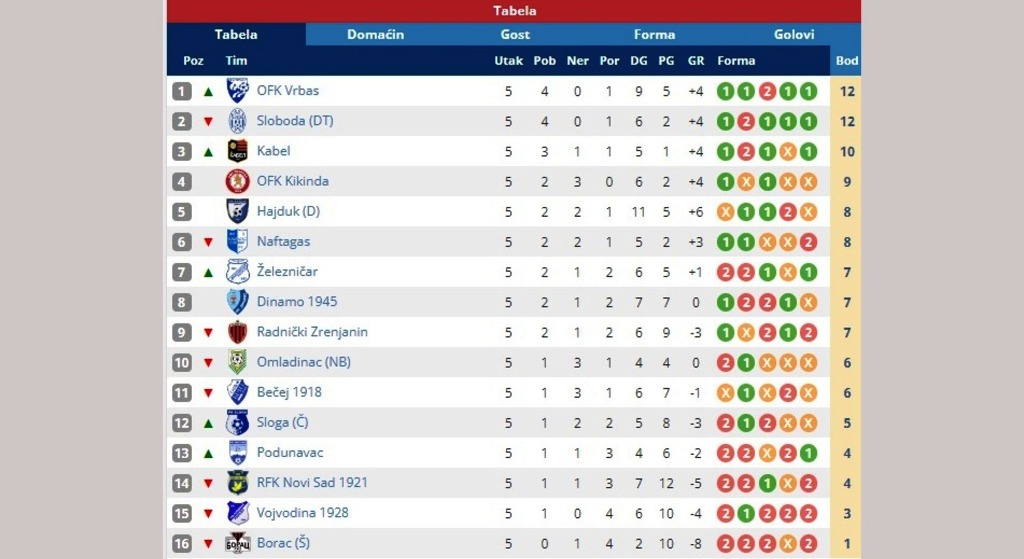The height and width of the screenshot is (559, 1024).
Task: Open the Dinamo 1945 team link
Action: coord(296,302)
